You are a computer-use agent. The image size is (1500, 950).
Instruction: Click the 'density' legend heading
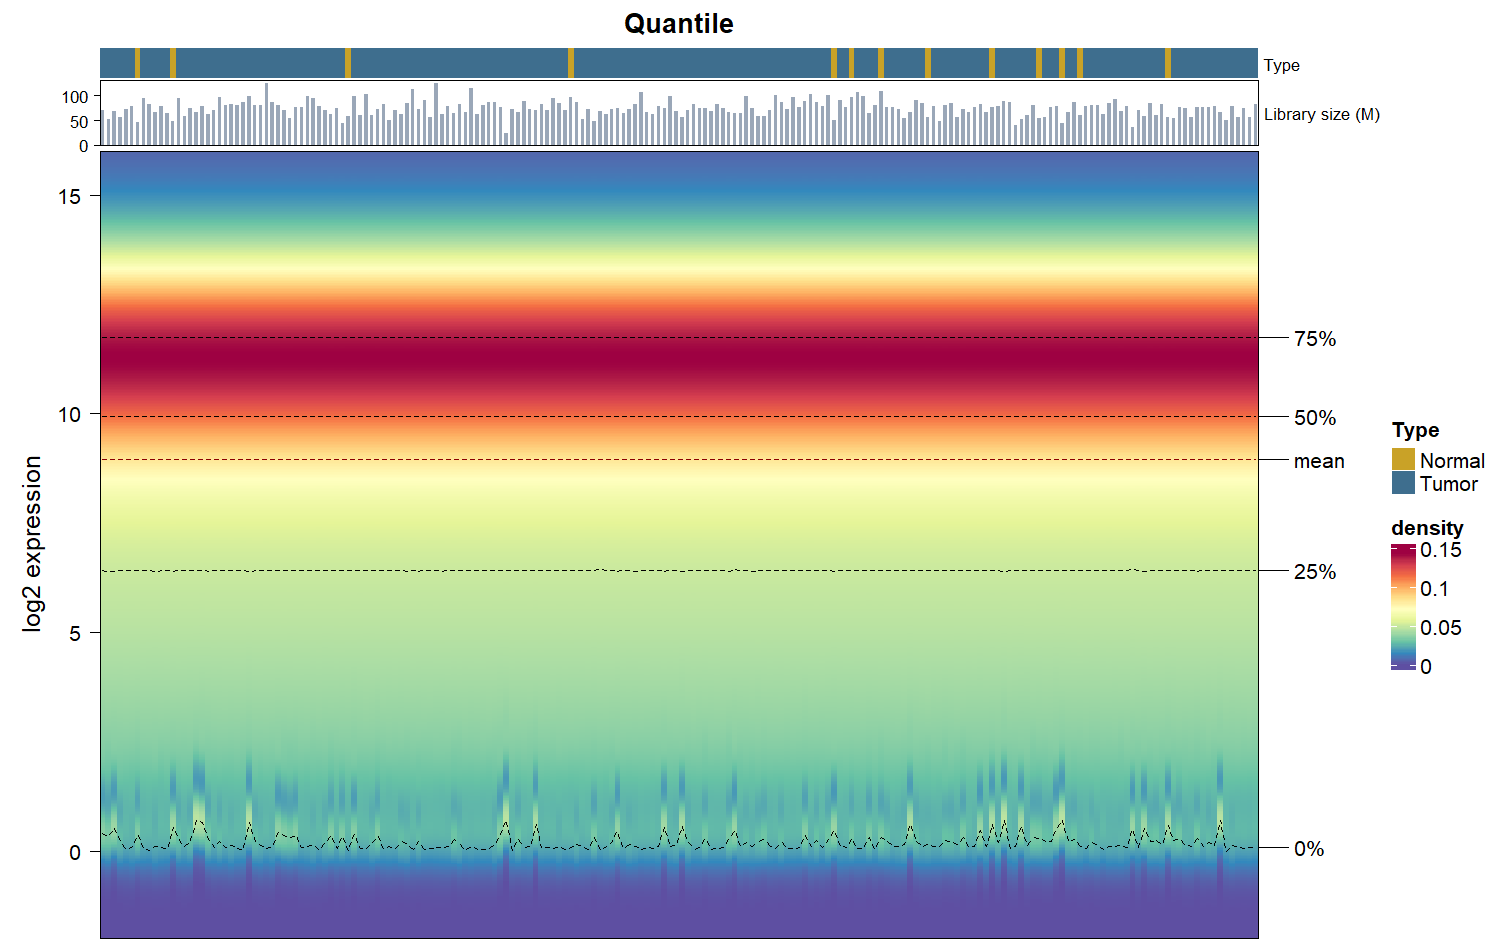click(x=1427, y=527)
